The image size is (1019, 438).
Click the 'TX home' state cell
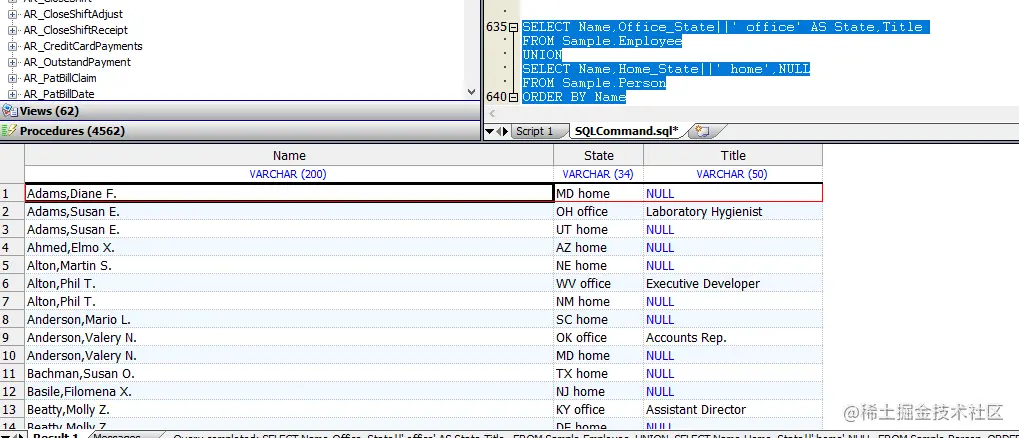tap(599, 374)
